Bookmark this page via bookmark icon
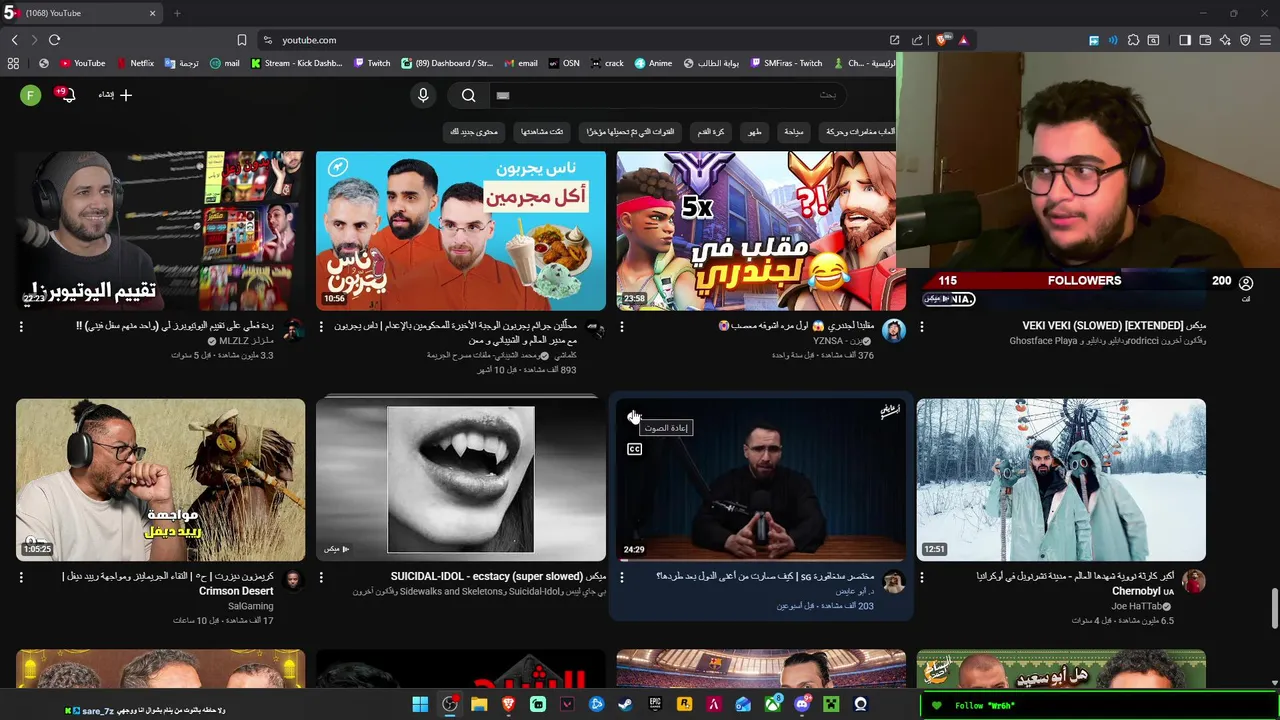This screenshot has height=720, width=1280. [241, 40]
